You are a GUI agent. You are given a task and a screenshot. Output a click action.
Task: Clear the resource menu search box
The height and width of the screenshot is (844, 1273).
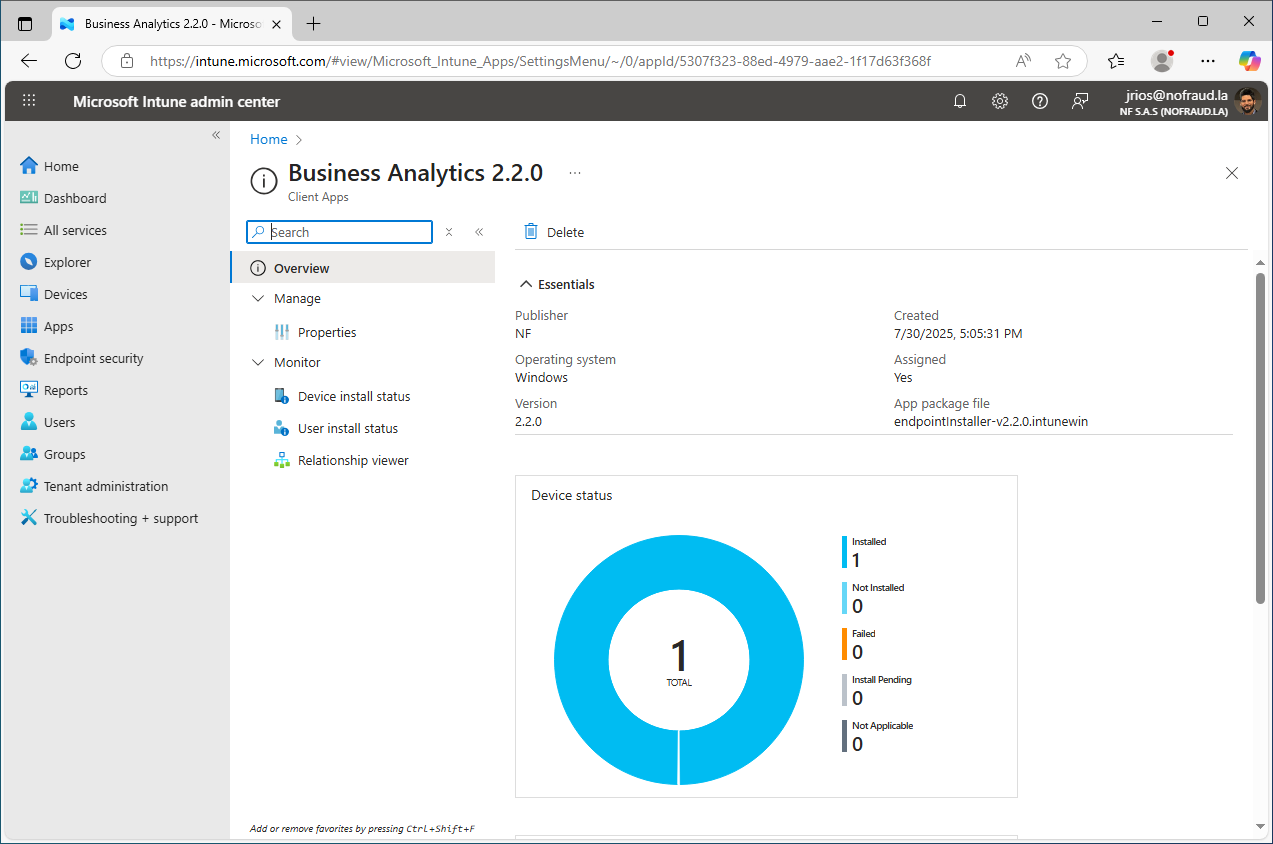coord(449,232)
